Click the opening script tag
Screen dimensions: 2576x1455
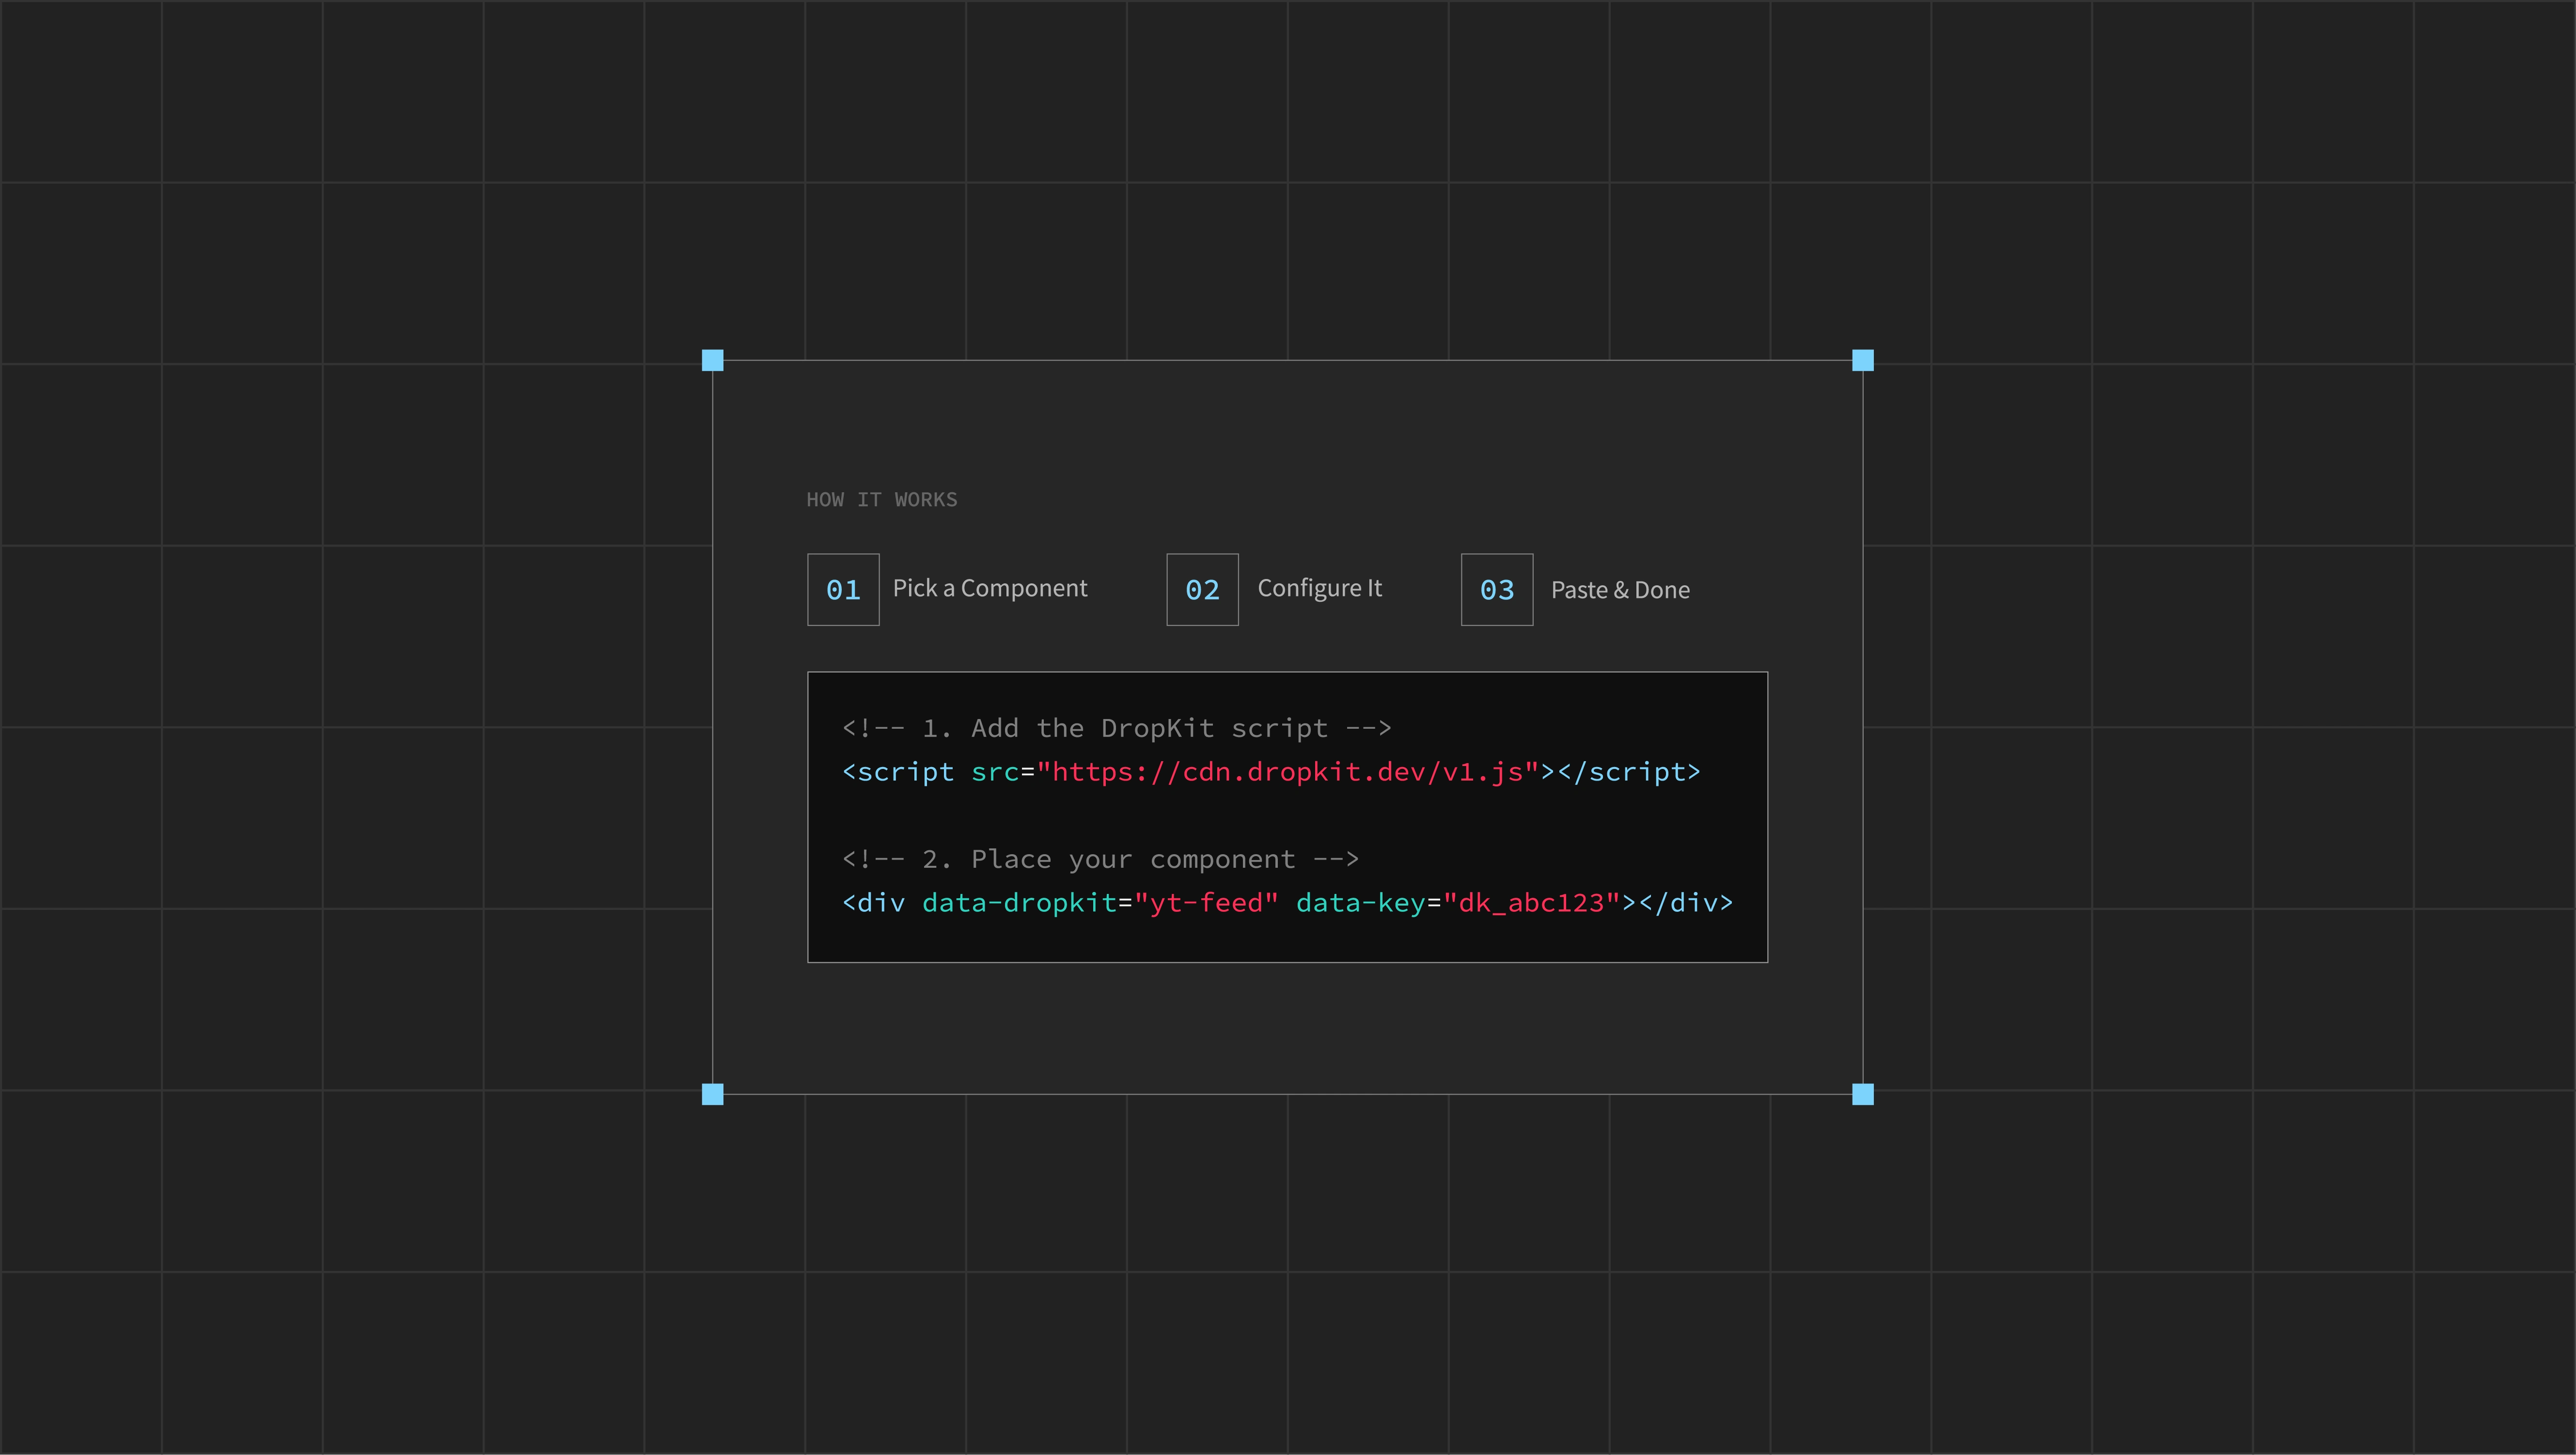click(898, 772)
